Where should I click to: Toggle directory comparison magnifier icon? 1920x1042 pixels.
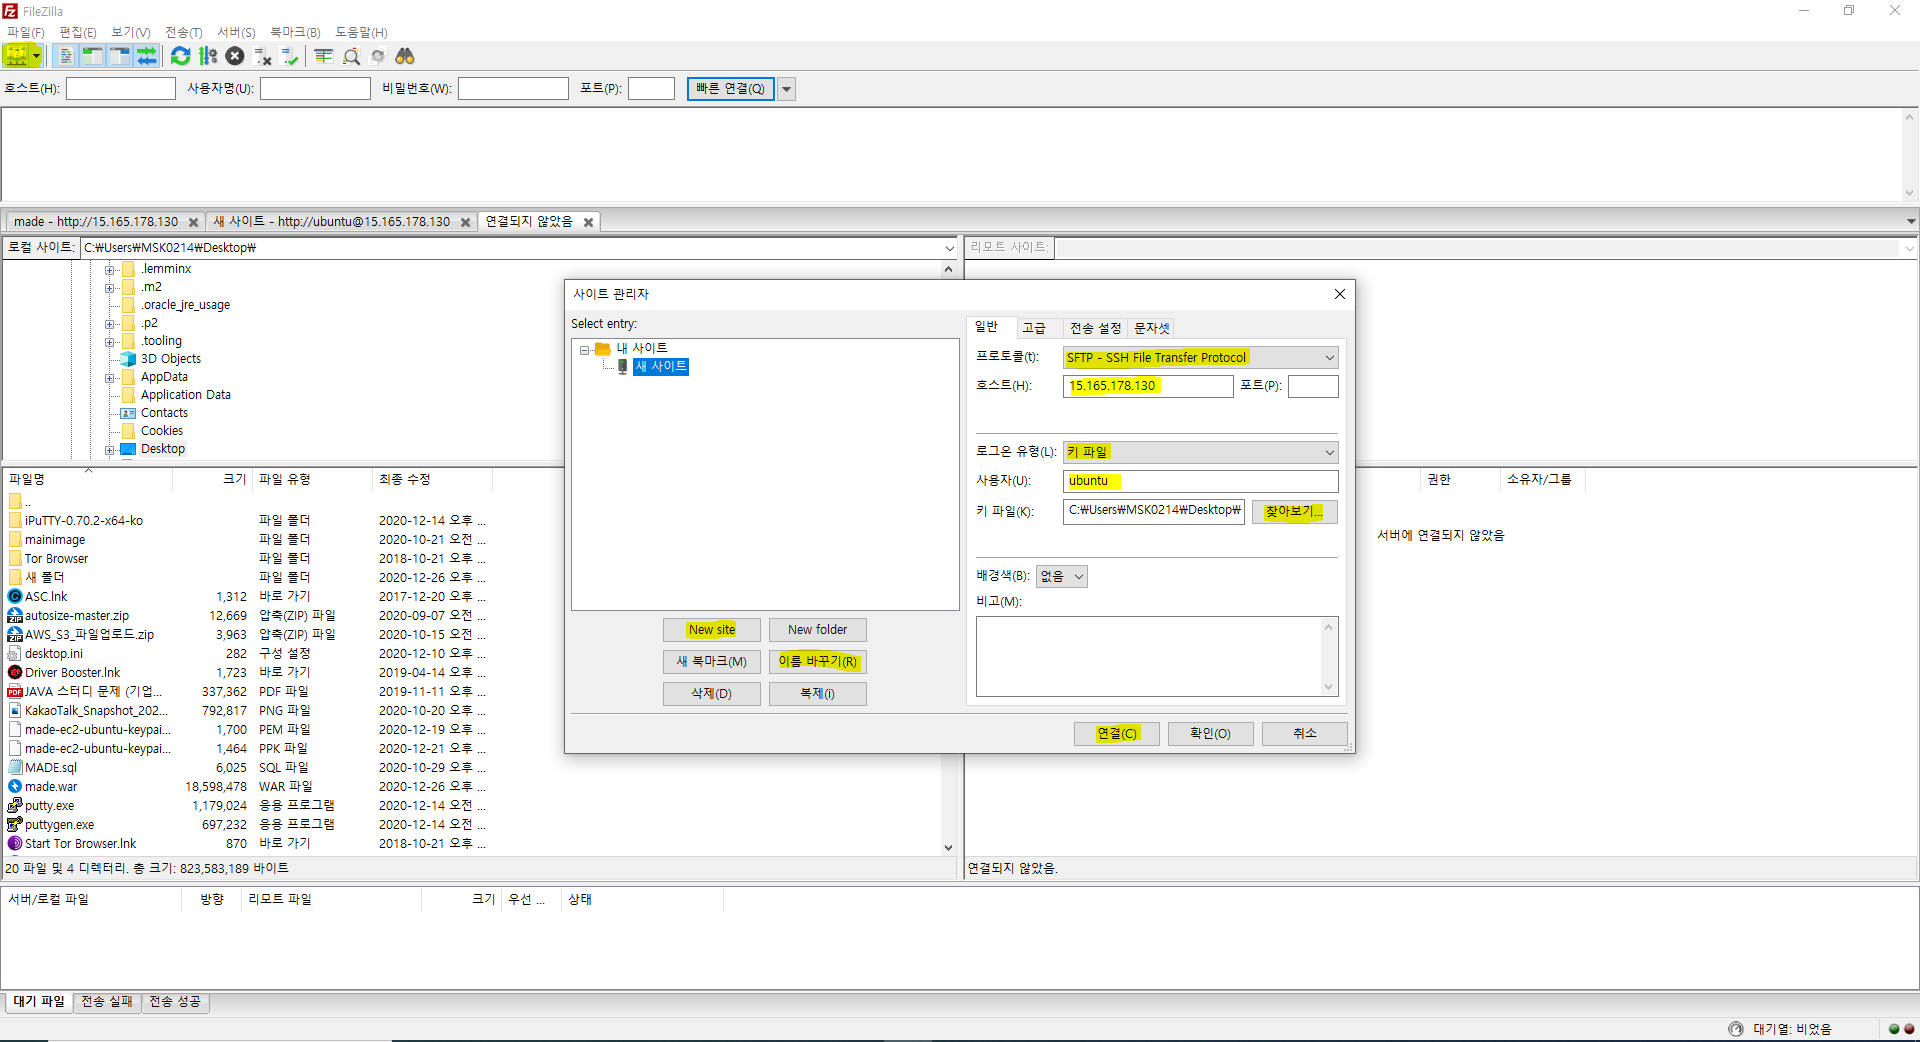tap(351, 56)
